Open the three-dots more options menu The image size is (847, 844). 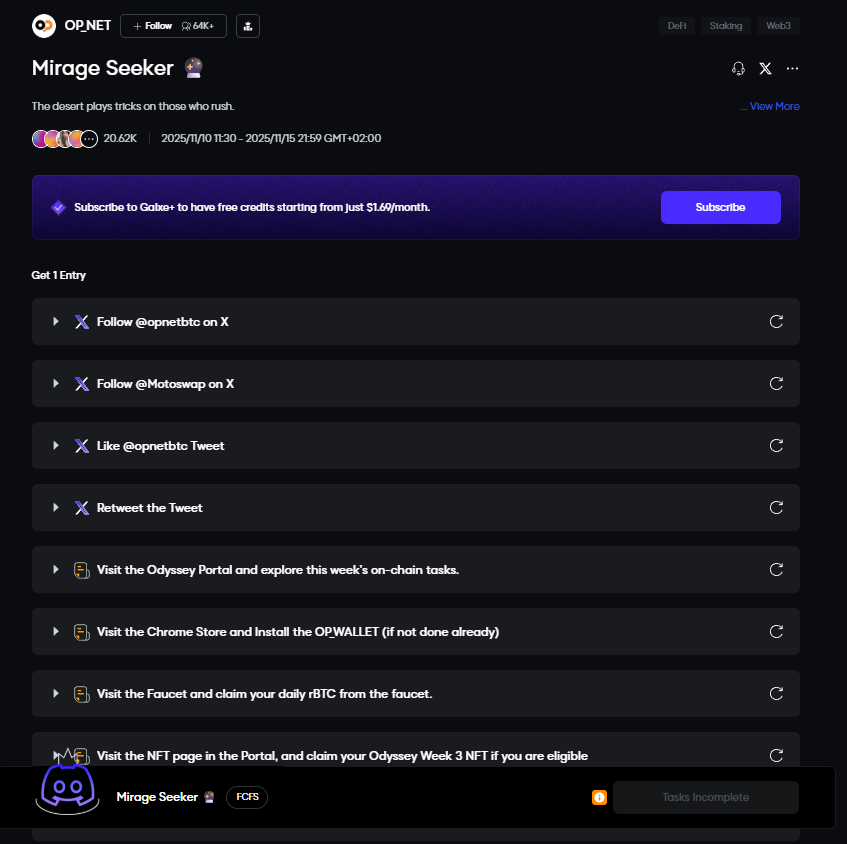pyautogui.click(x=792, y=68)
